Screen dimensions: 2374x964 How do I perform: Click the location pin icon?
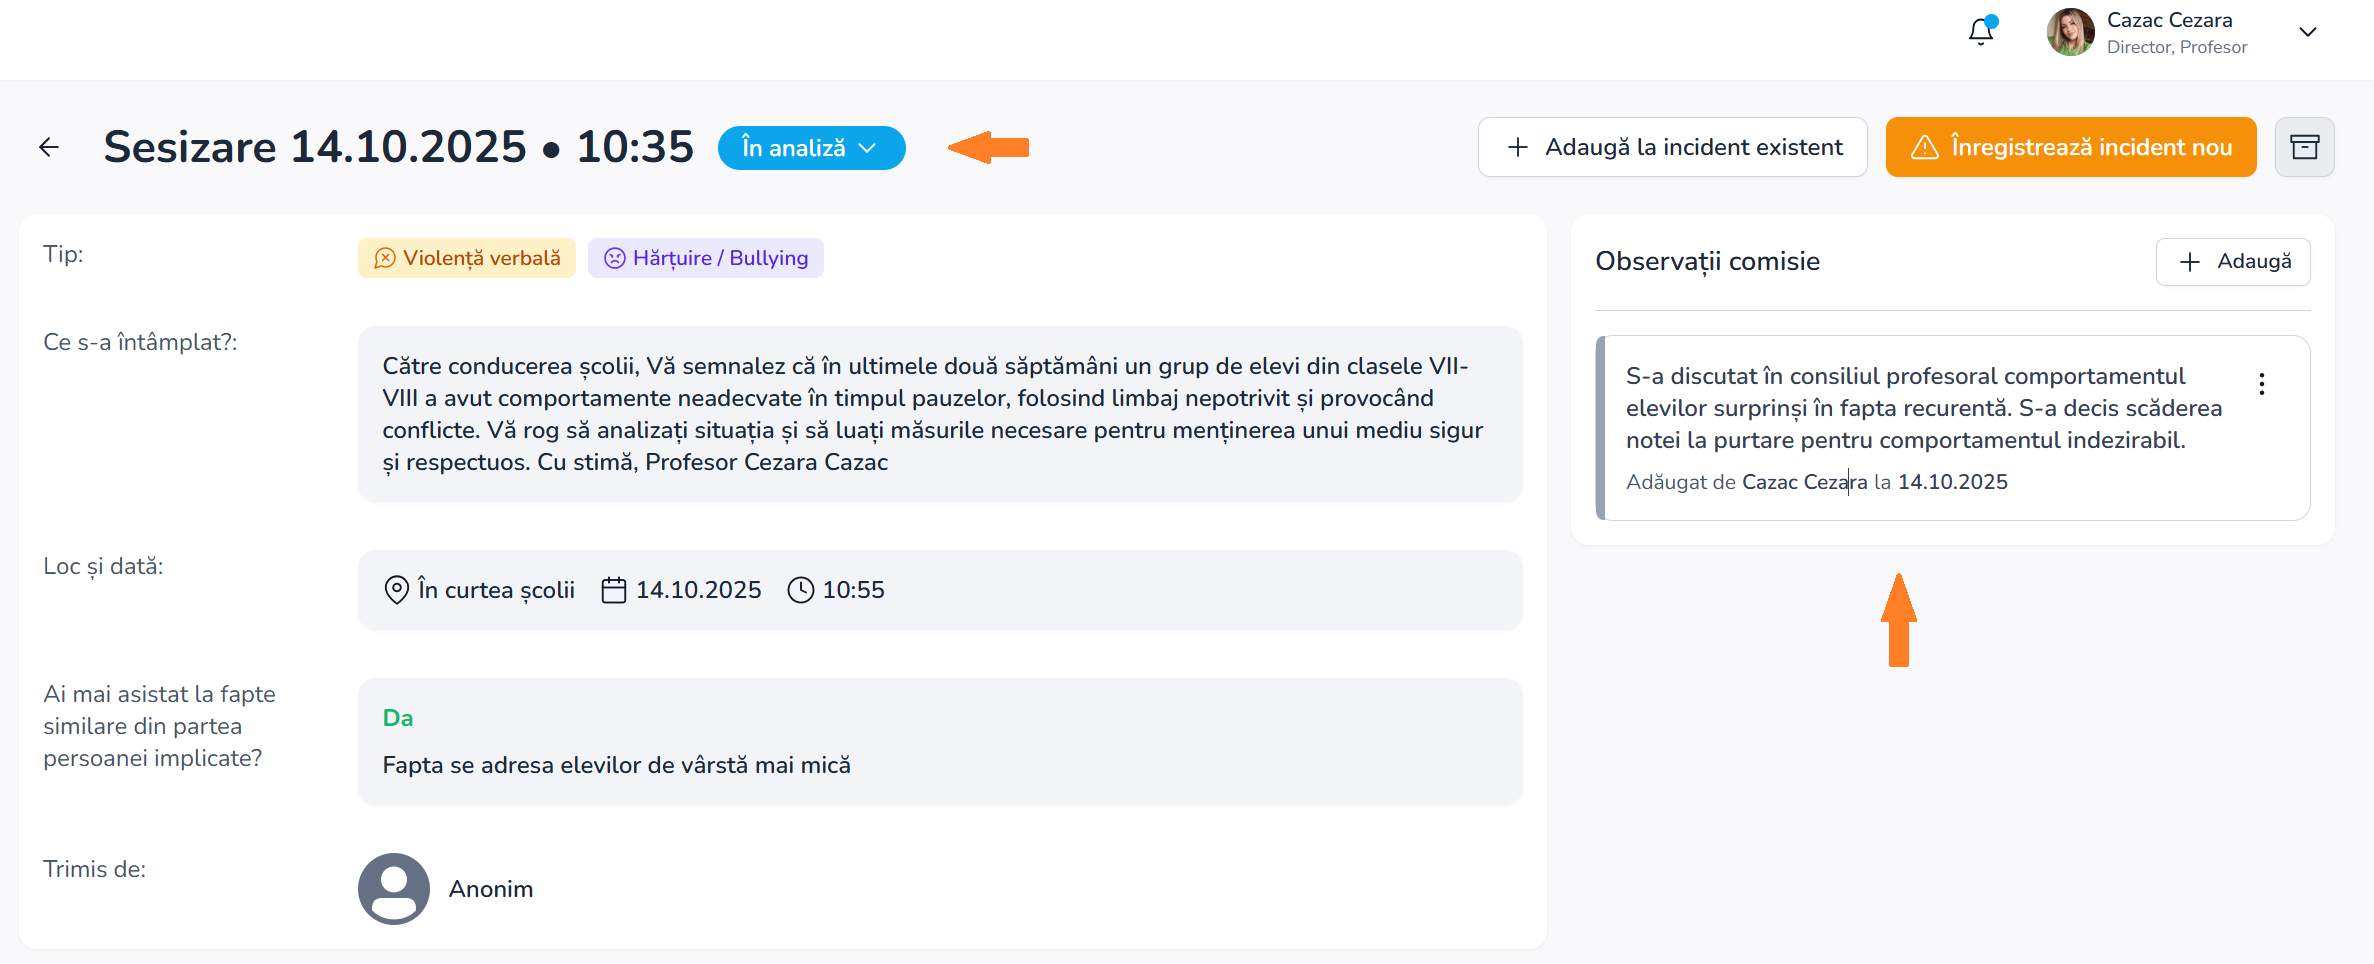396,590
